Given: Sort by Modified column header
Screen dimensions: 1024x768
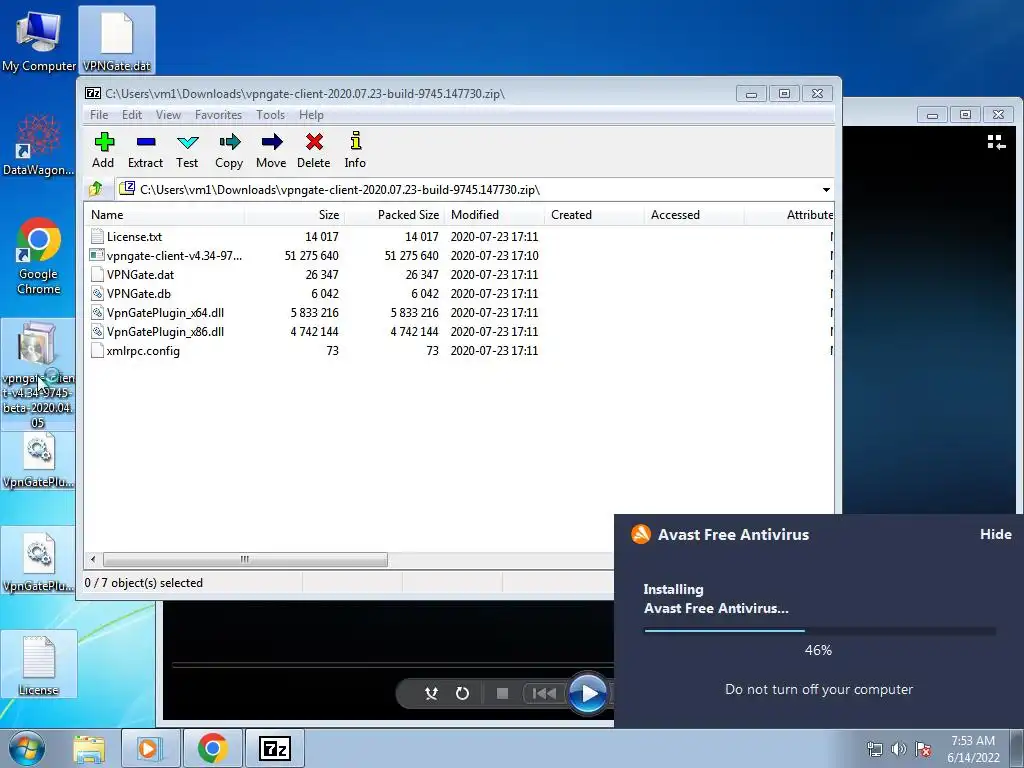Looking at the screenshot, I should coord(494,215).
